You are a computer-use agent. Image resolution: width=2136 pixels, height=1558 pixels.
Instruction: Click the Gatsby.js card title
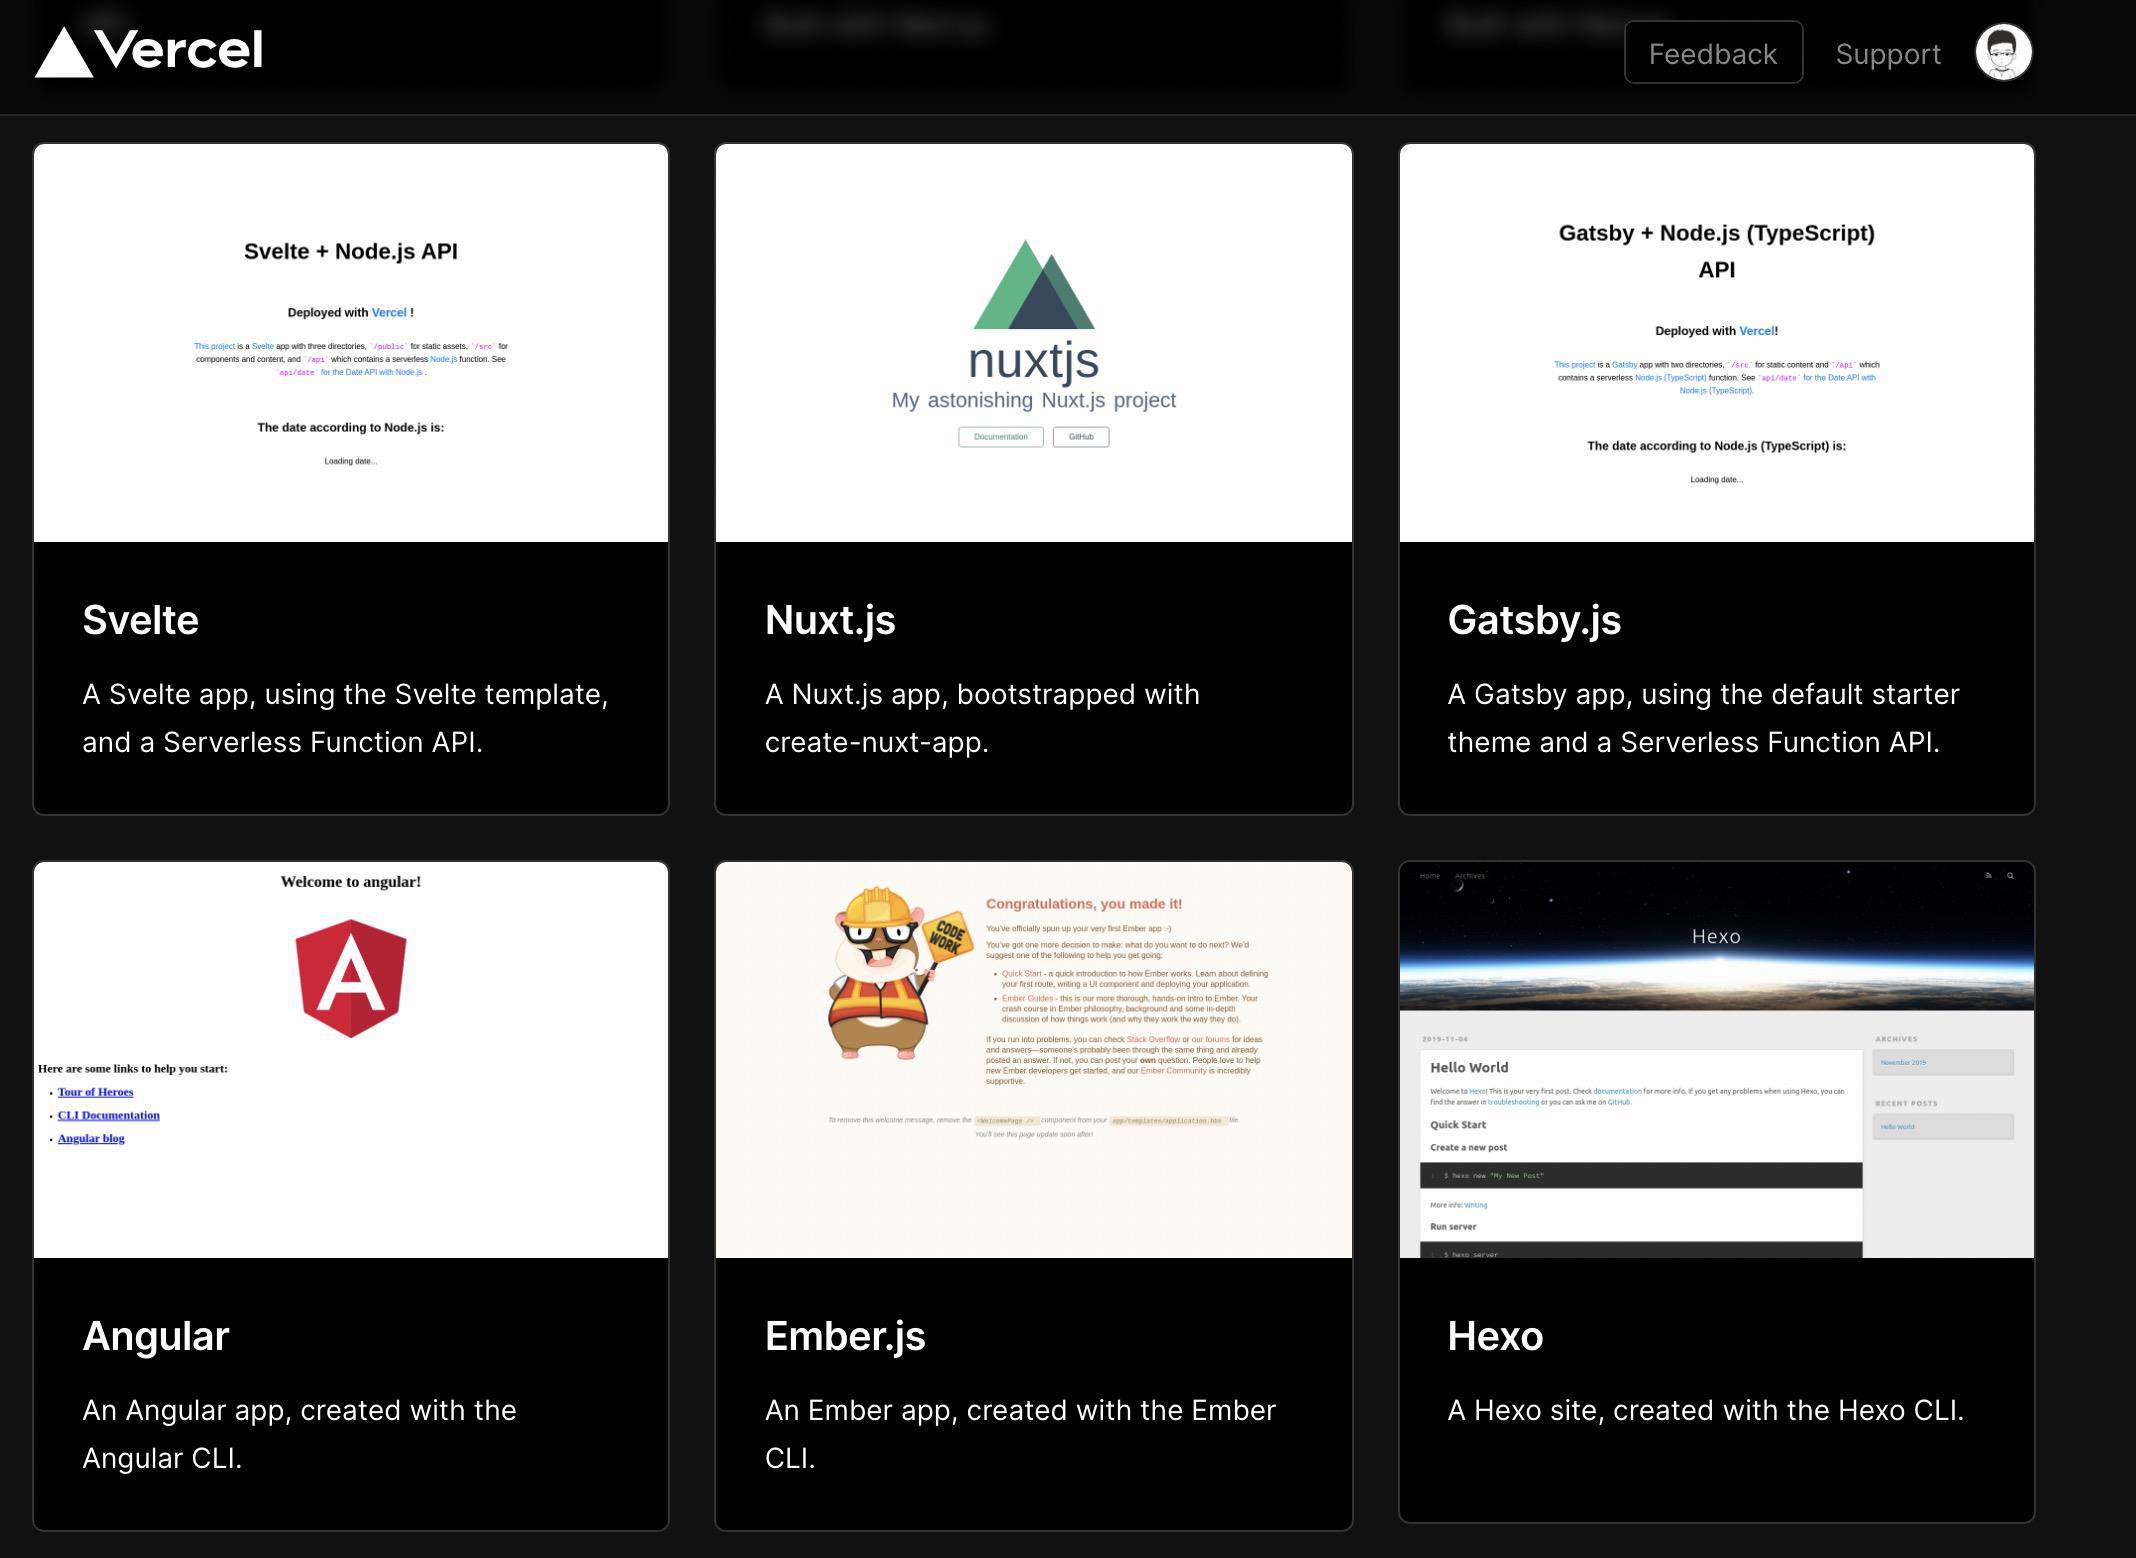click(1534, 620)
